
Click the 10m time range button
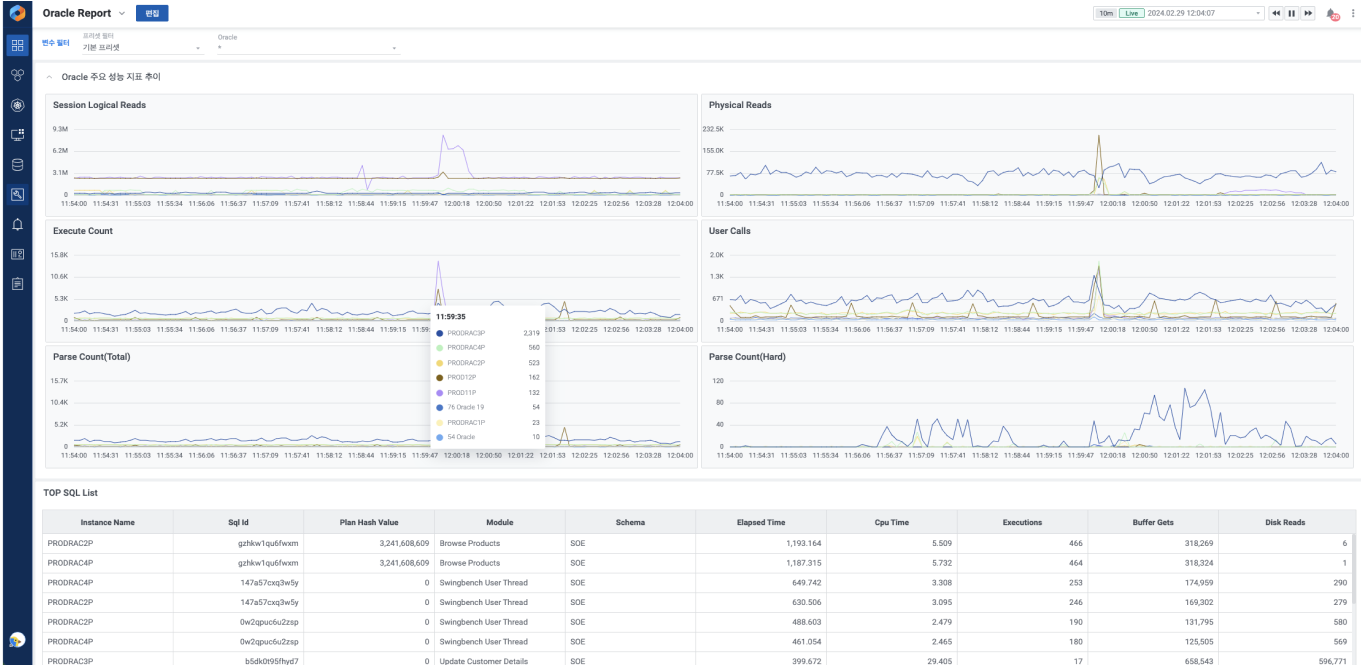tap(1106, 13)
